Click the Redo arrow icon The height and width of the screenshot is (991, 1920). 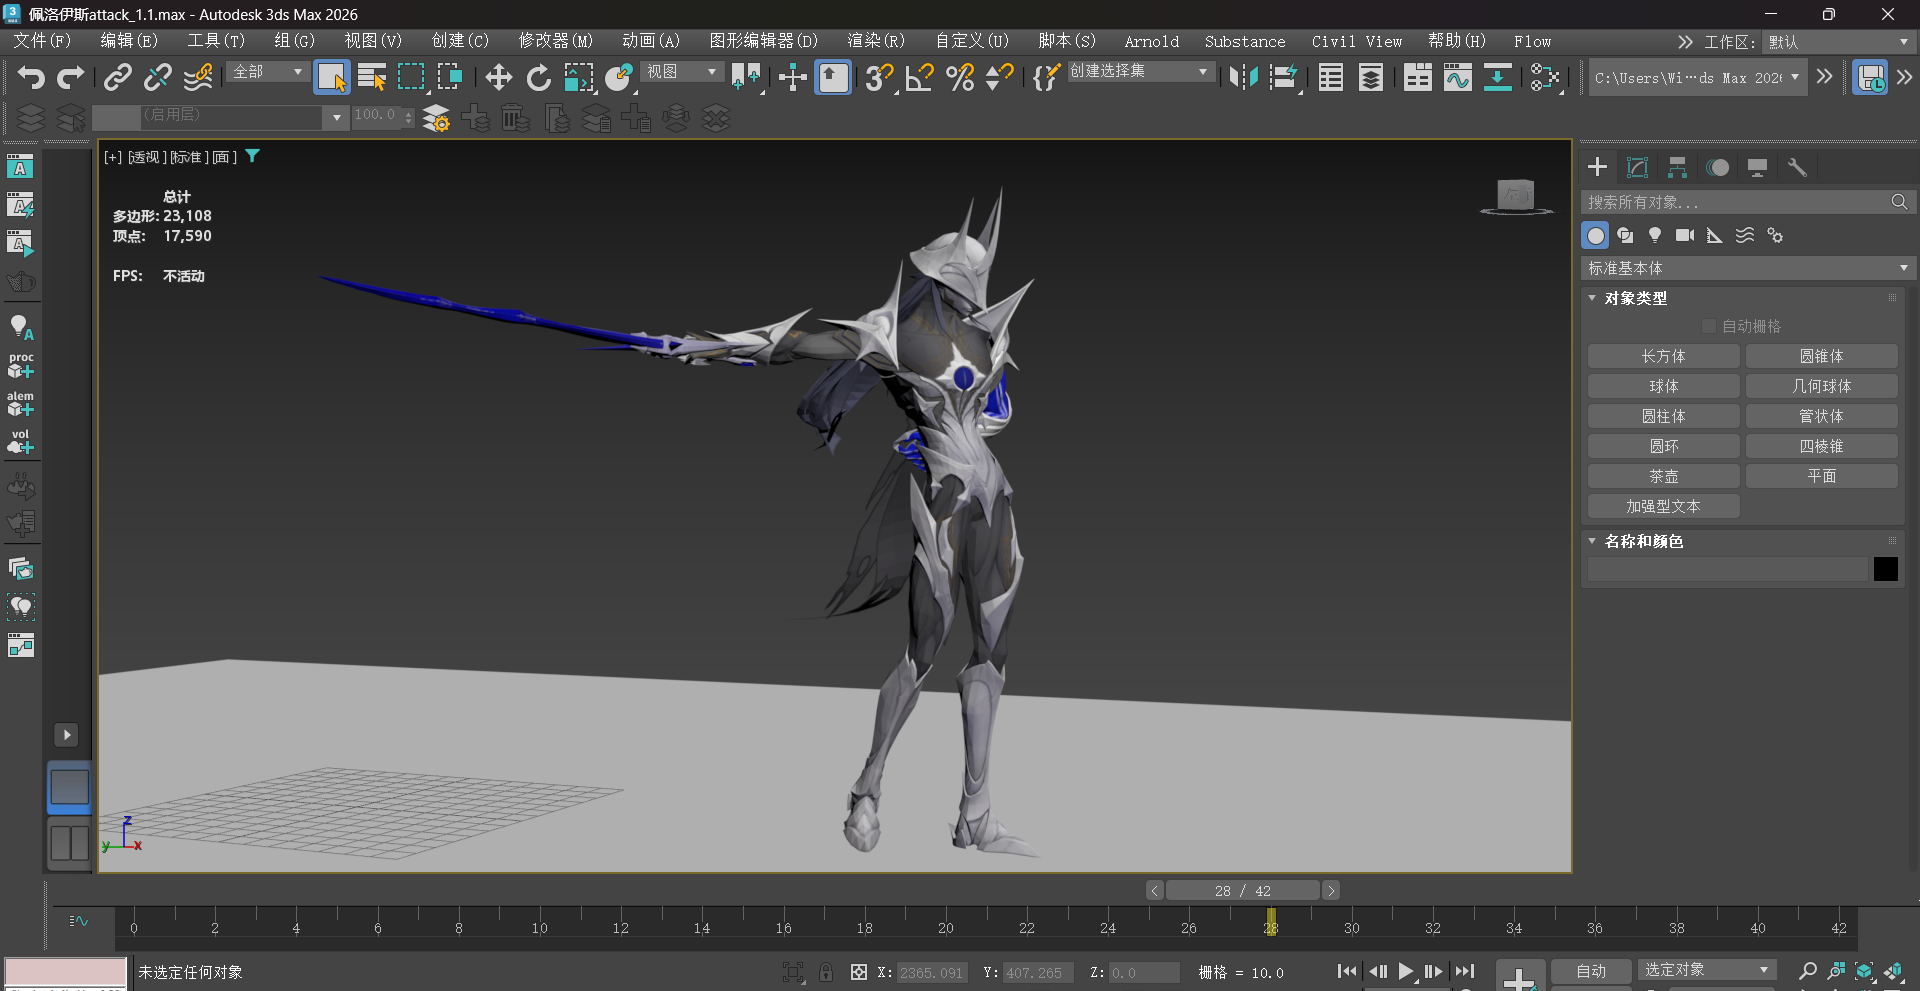tap(71, 77)
